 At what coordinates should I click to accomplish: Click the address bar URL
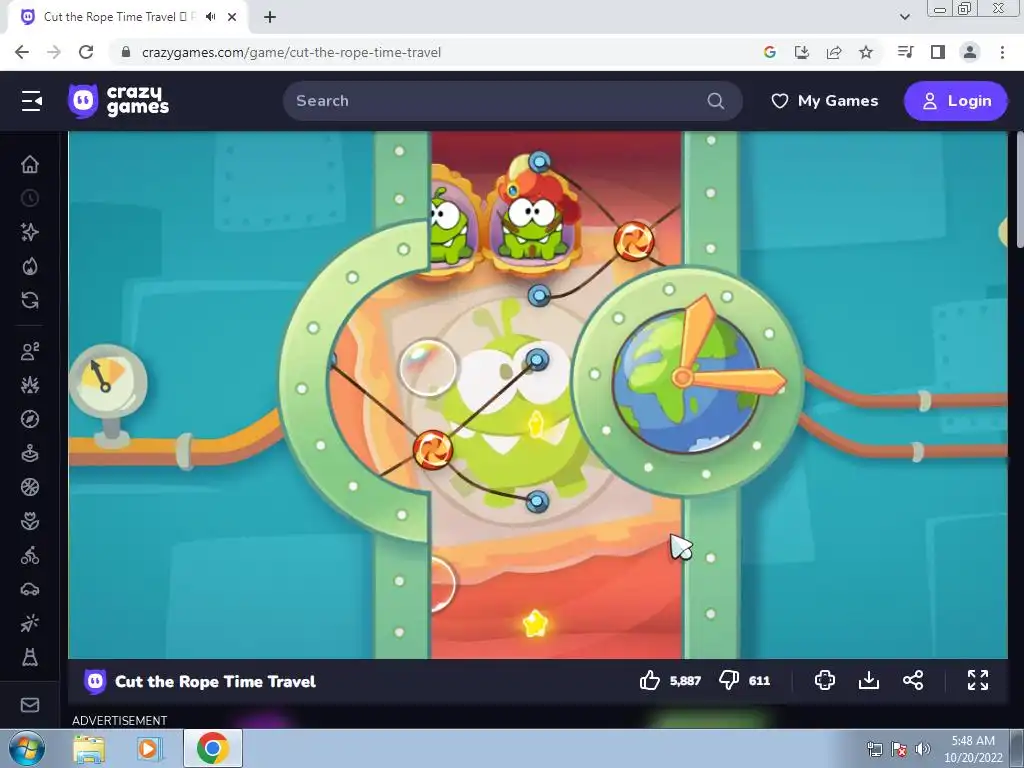click(291, 52)
